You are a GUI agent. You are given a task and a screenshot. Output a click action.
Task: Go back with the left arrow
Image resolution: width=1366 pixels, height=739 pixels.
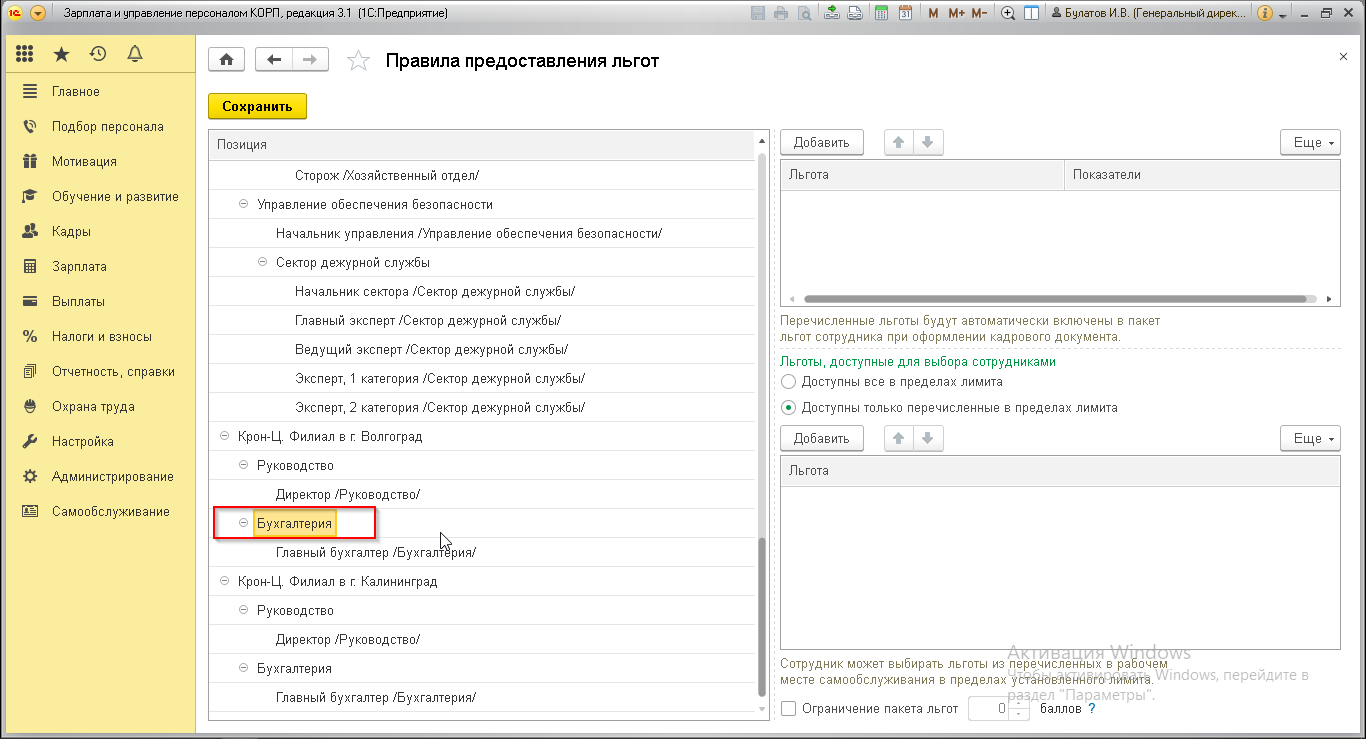(274, 60)
